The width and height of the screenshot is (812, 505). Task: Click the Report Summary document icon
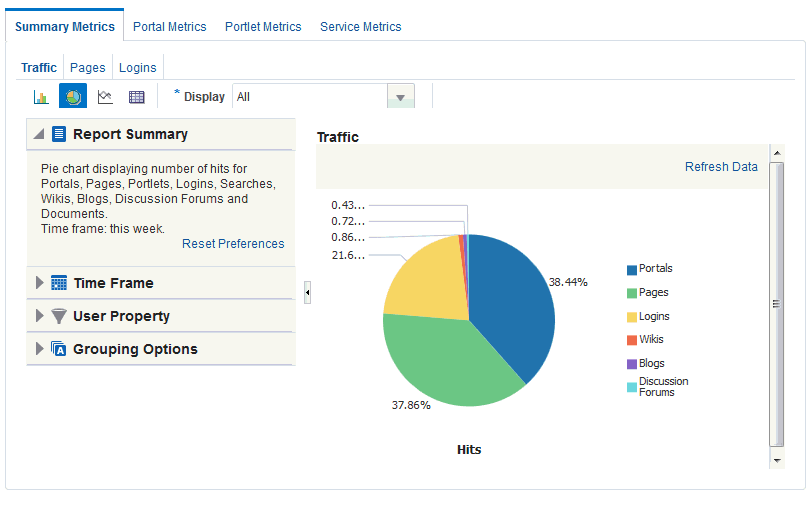(59, 134)
